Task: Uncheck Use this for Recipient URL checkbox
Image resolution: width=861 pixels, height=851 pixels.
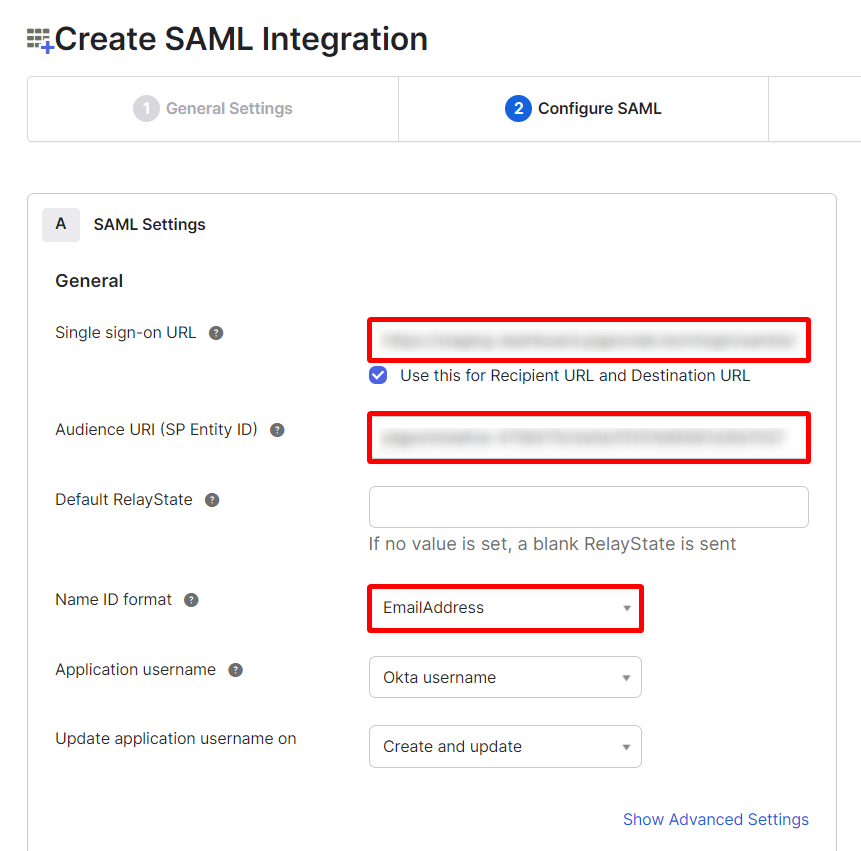Action: coord(378,376)
